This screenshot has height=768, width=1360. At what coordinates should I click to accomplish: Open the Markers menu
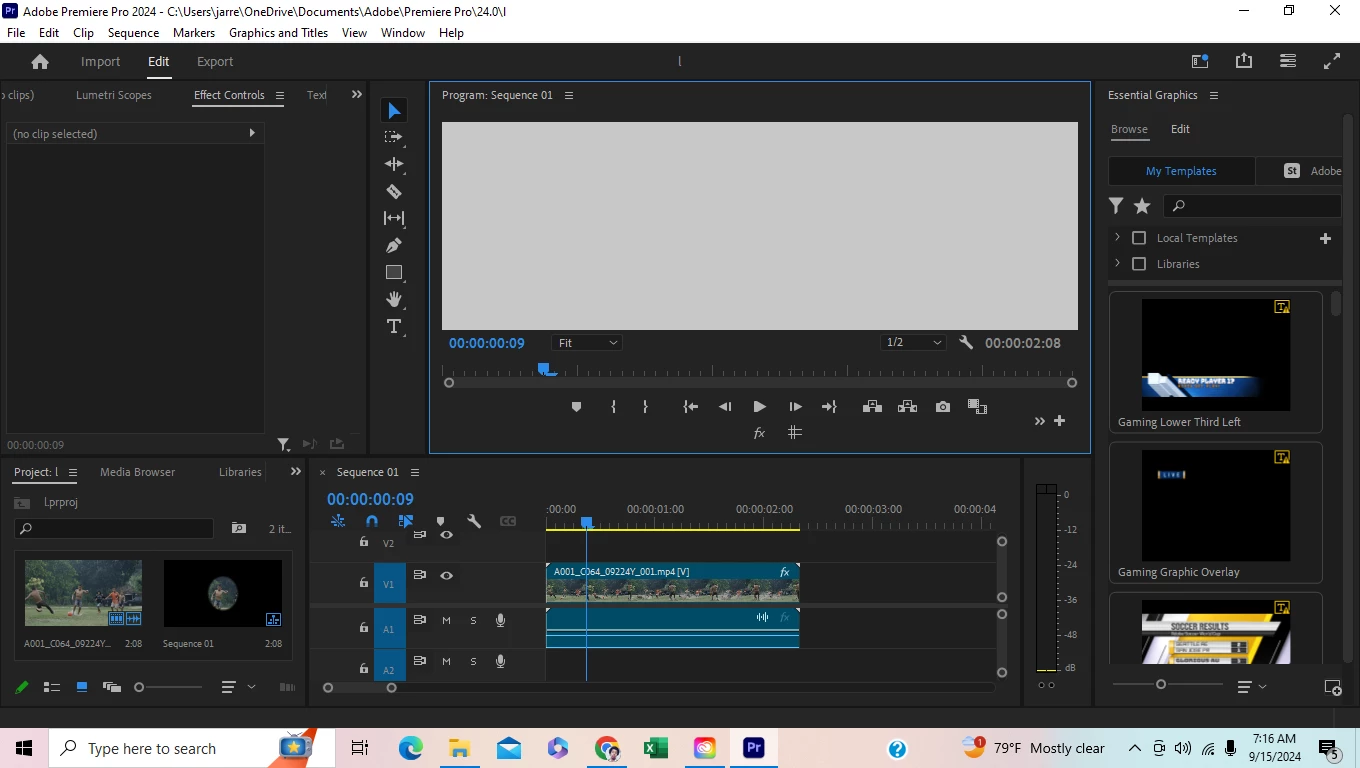coord(194,33)
